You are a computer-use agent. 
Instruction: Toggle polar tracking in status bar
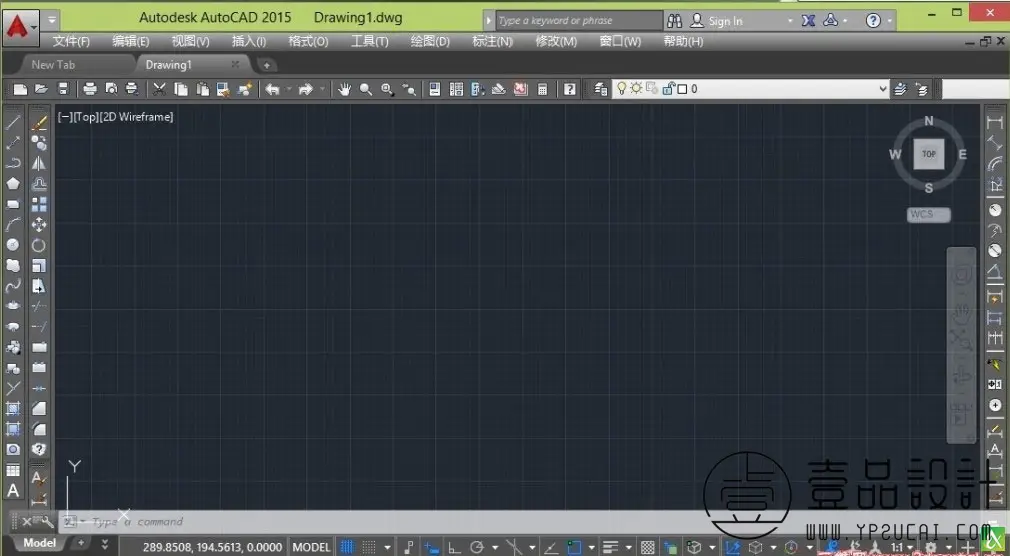(x=477, y=548)
